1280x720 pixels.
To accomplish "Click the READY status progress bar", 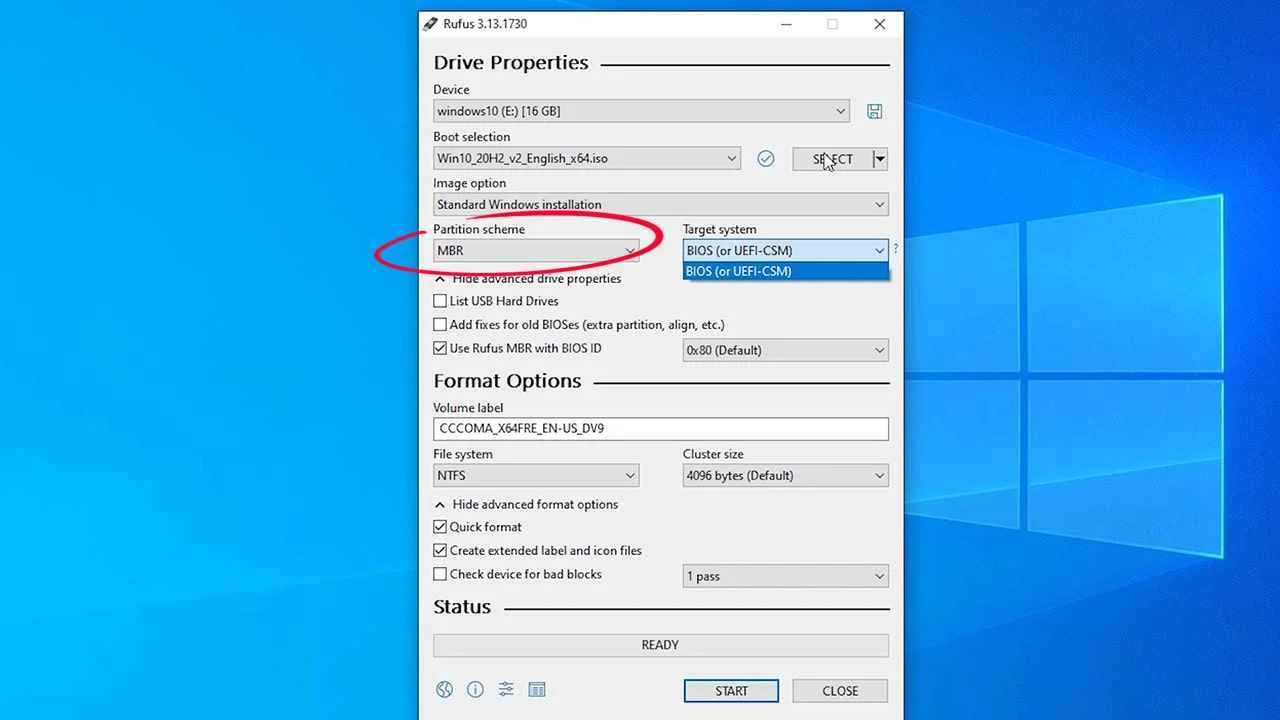I will [x=661, y=645].
